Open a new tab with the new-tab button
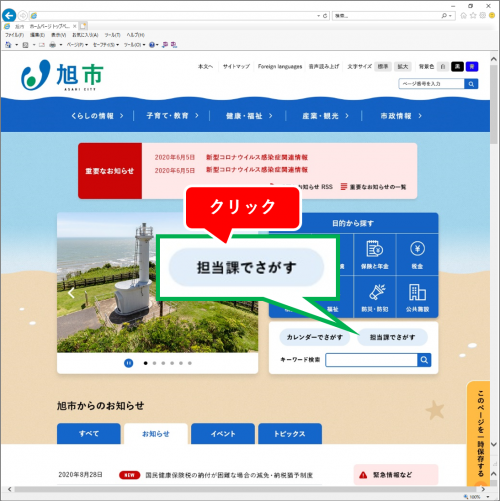This screenshot has width=500, height=501. (83, 26)
